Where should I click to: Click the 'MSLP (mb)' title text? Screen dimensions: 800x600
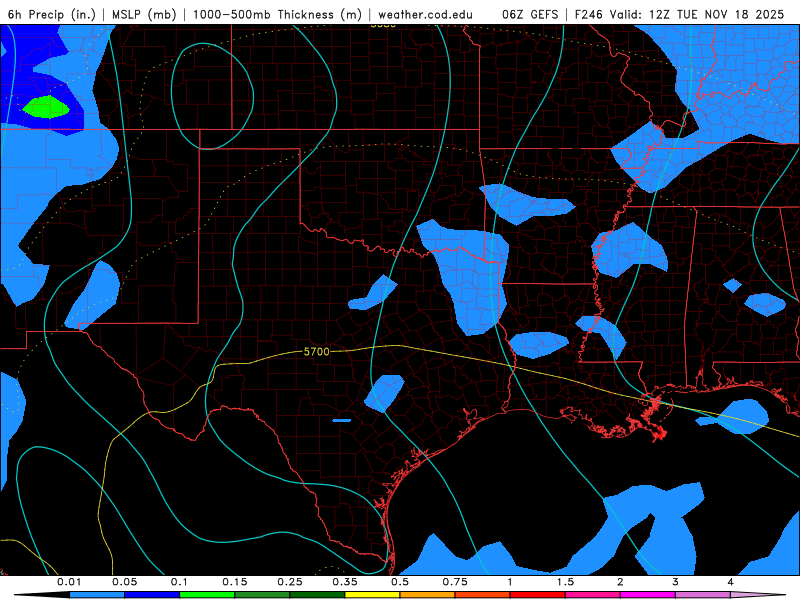pos(144,14)
